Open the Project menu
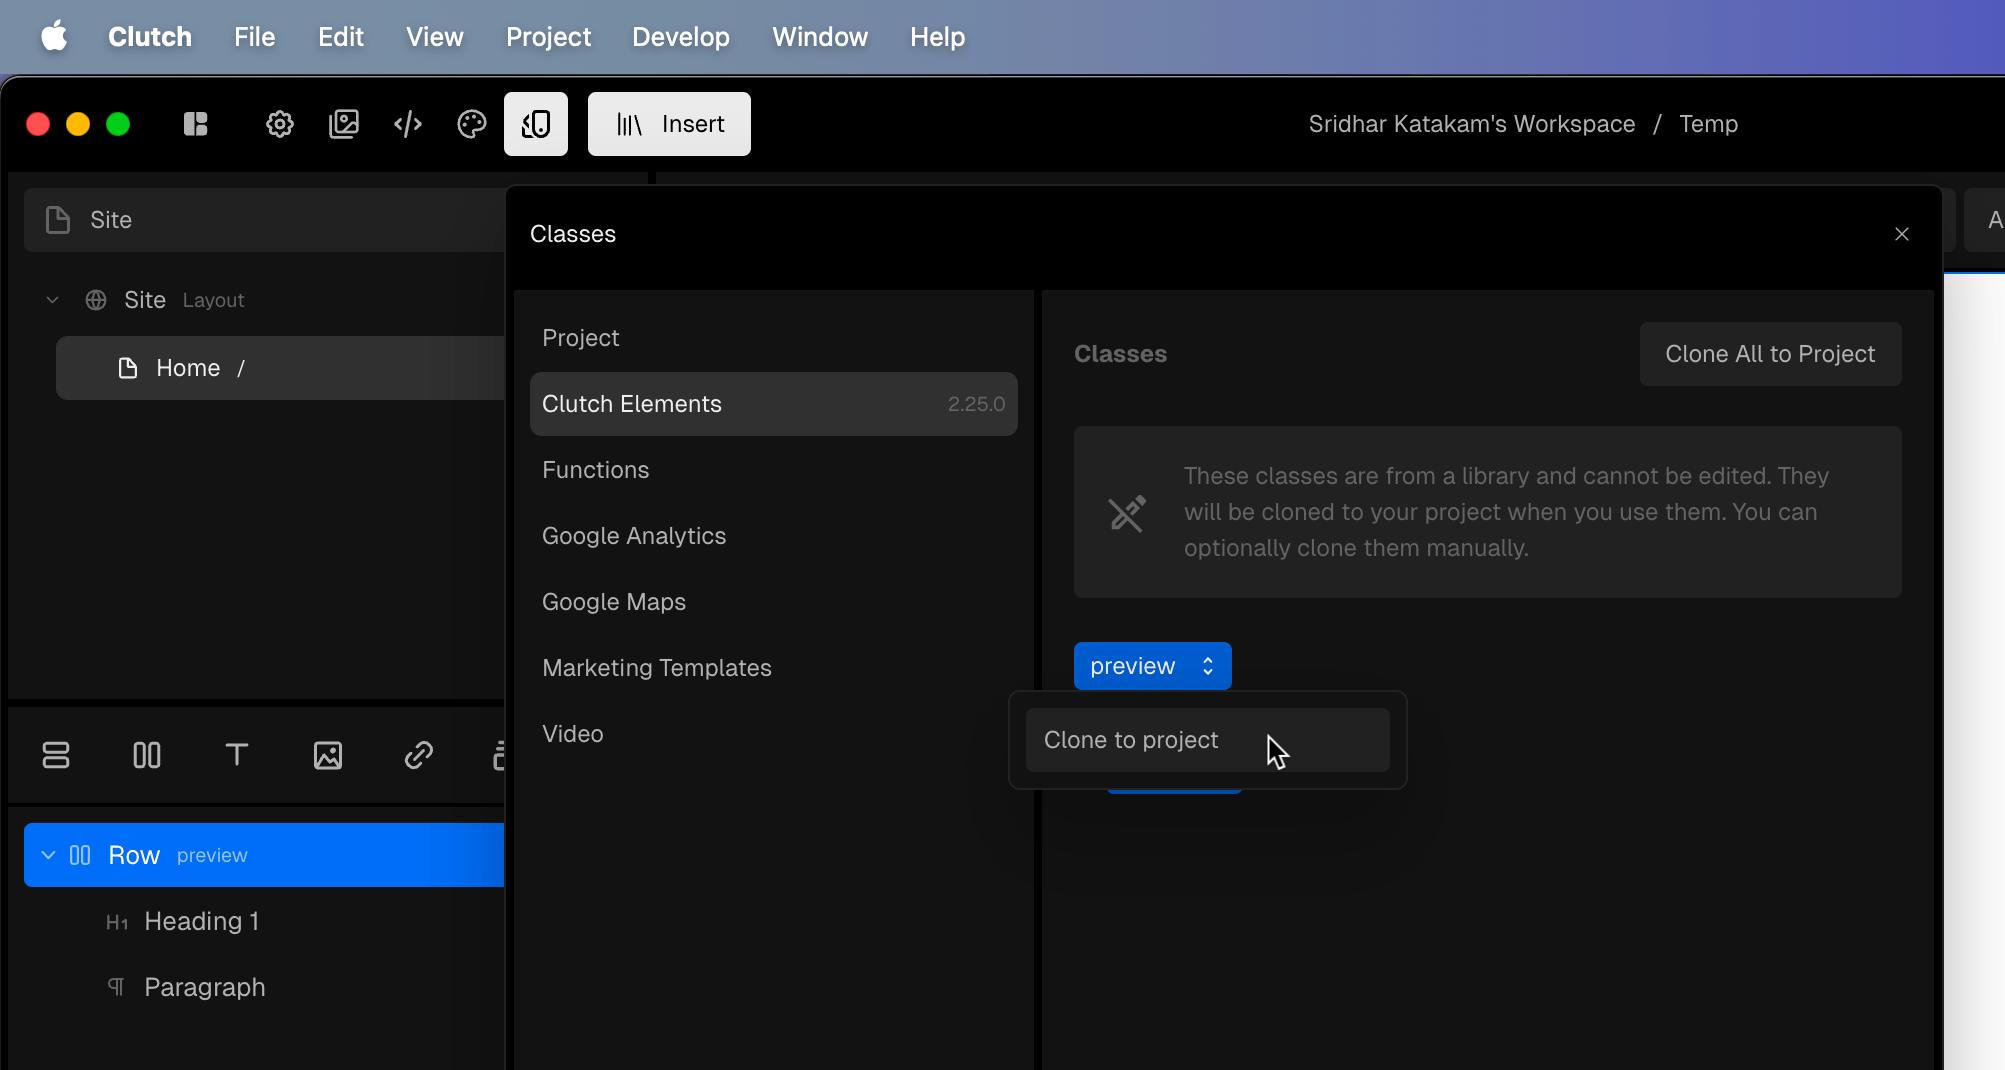The height and width of the screenshot is (1070, 2005). point(548,37)
